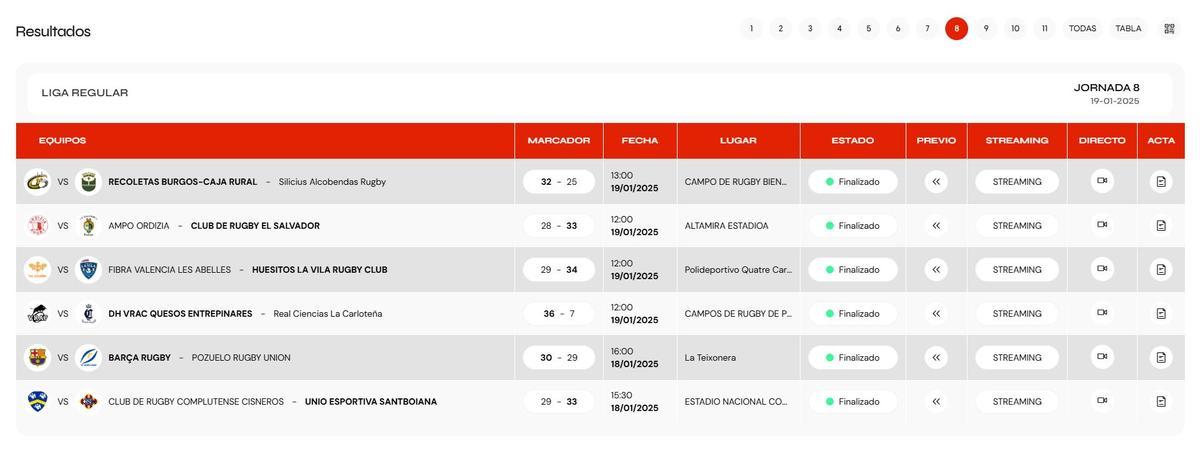Open the TABLA standings view

(1128, 29)
